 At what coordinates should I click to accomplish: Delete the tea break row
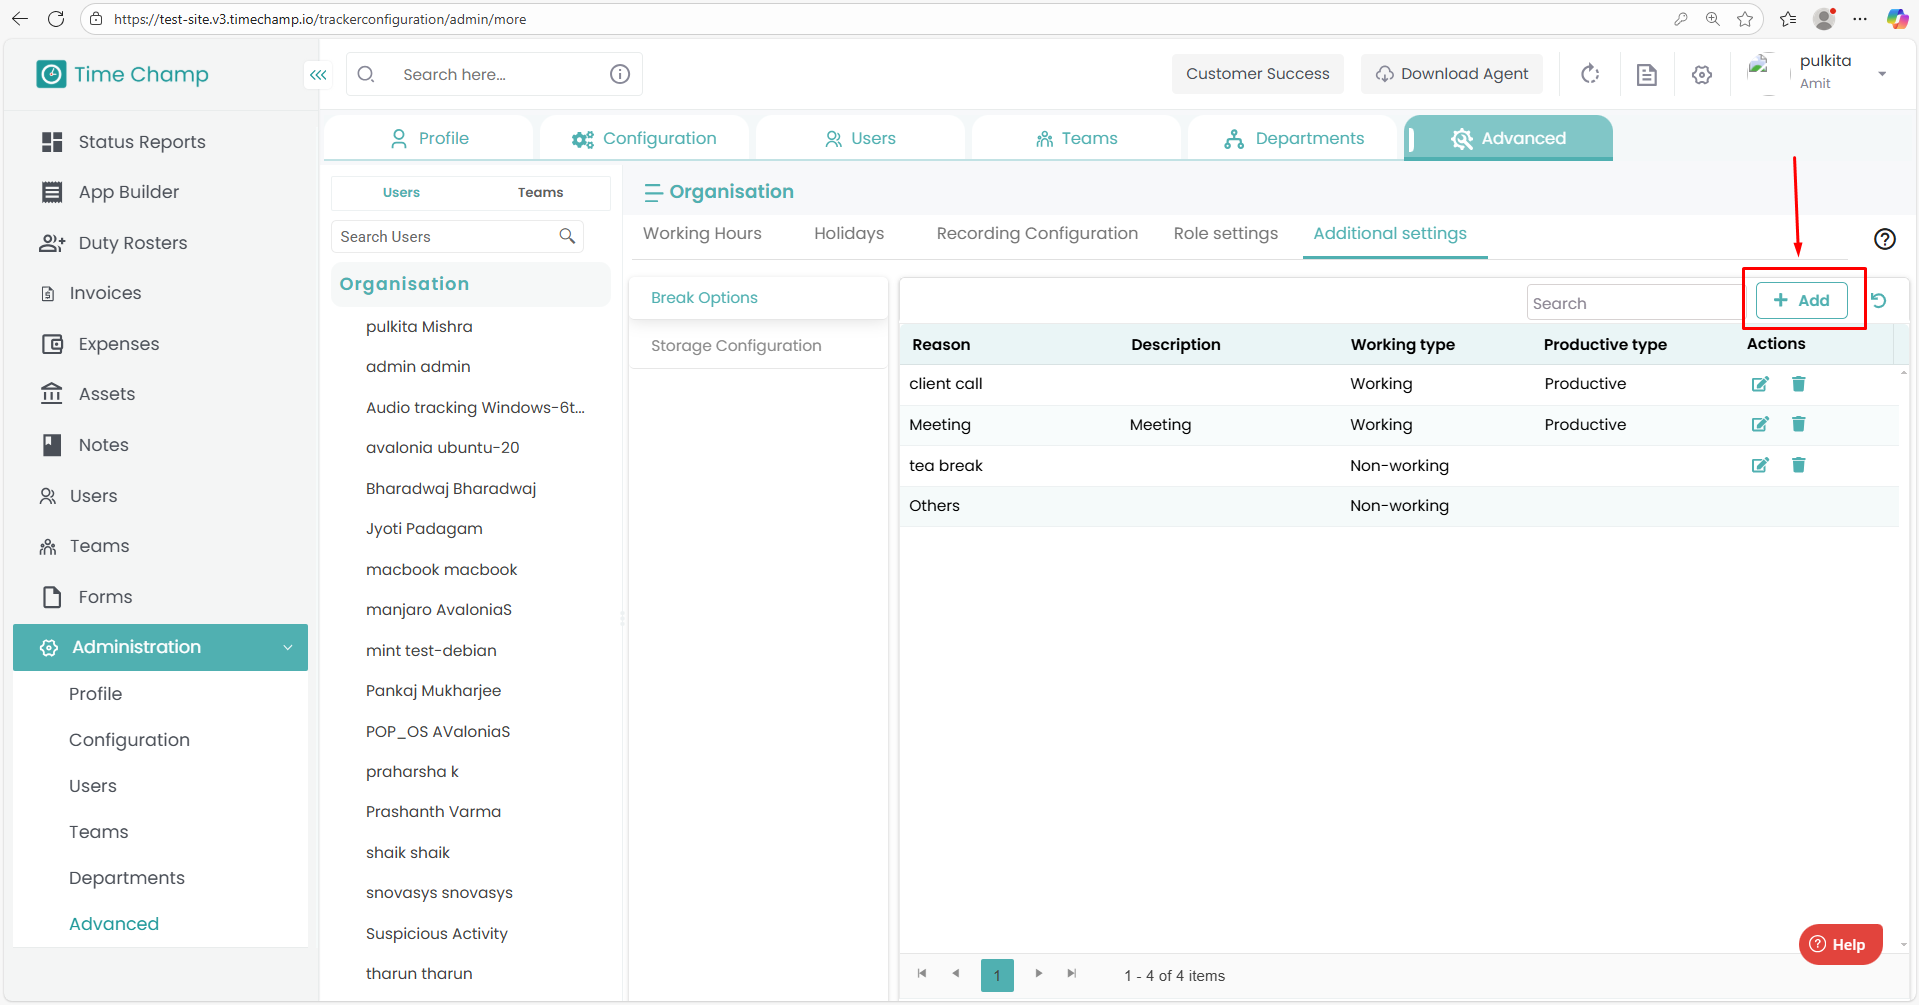[x=1798, y=465]
